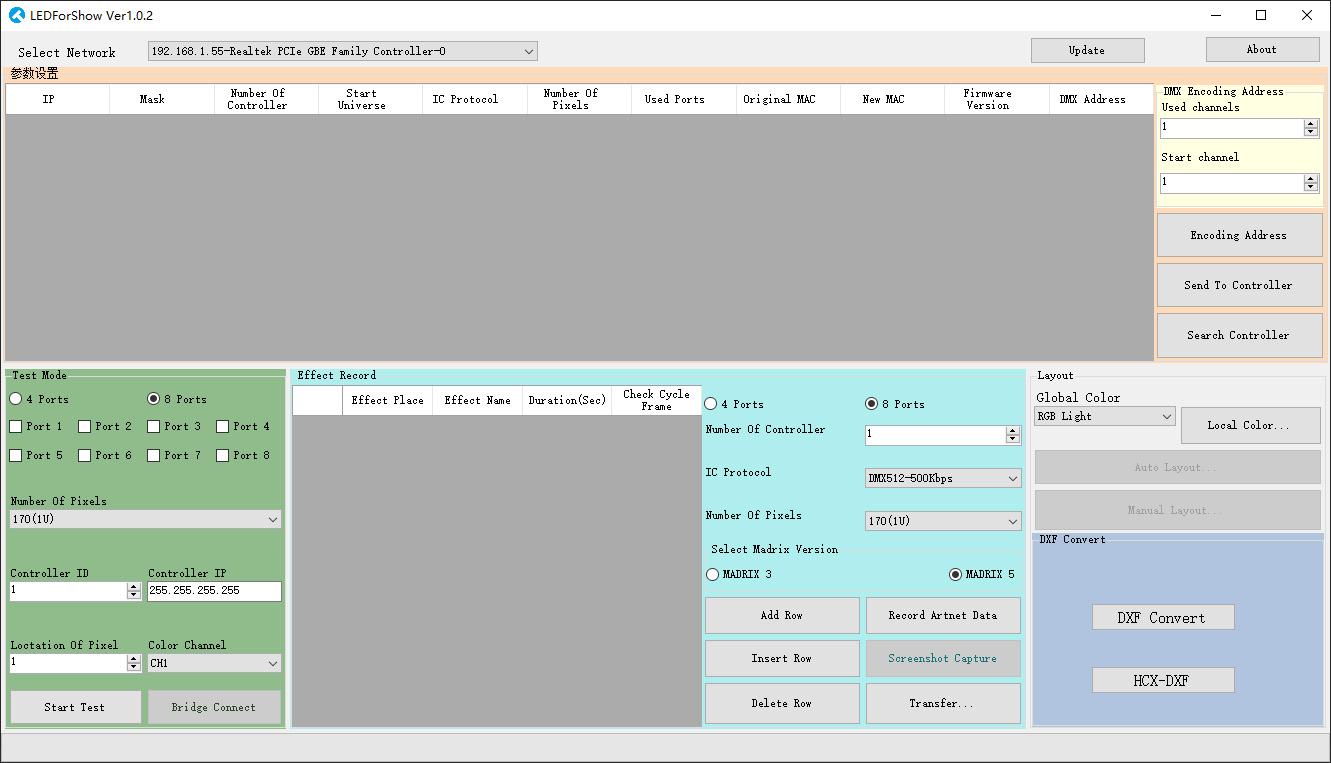Click the Screenshot Capture button
Image resolution: width=1331 pixels, height=763 pixels.
[x=943, y=659]
